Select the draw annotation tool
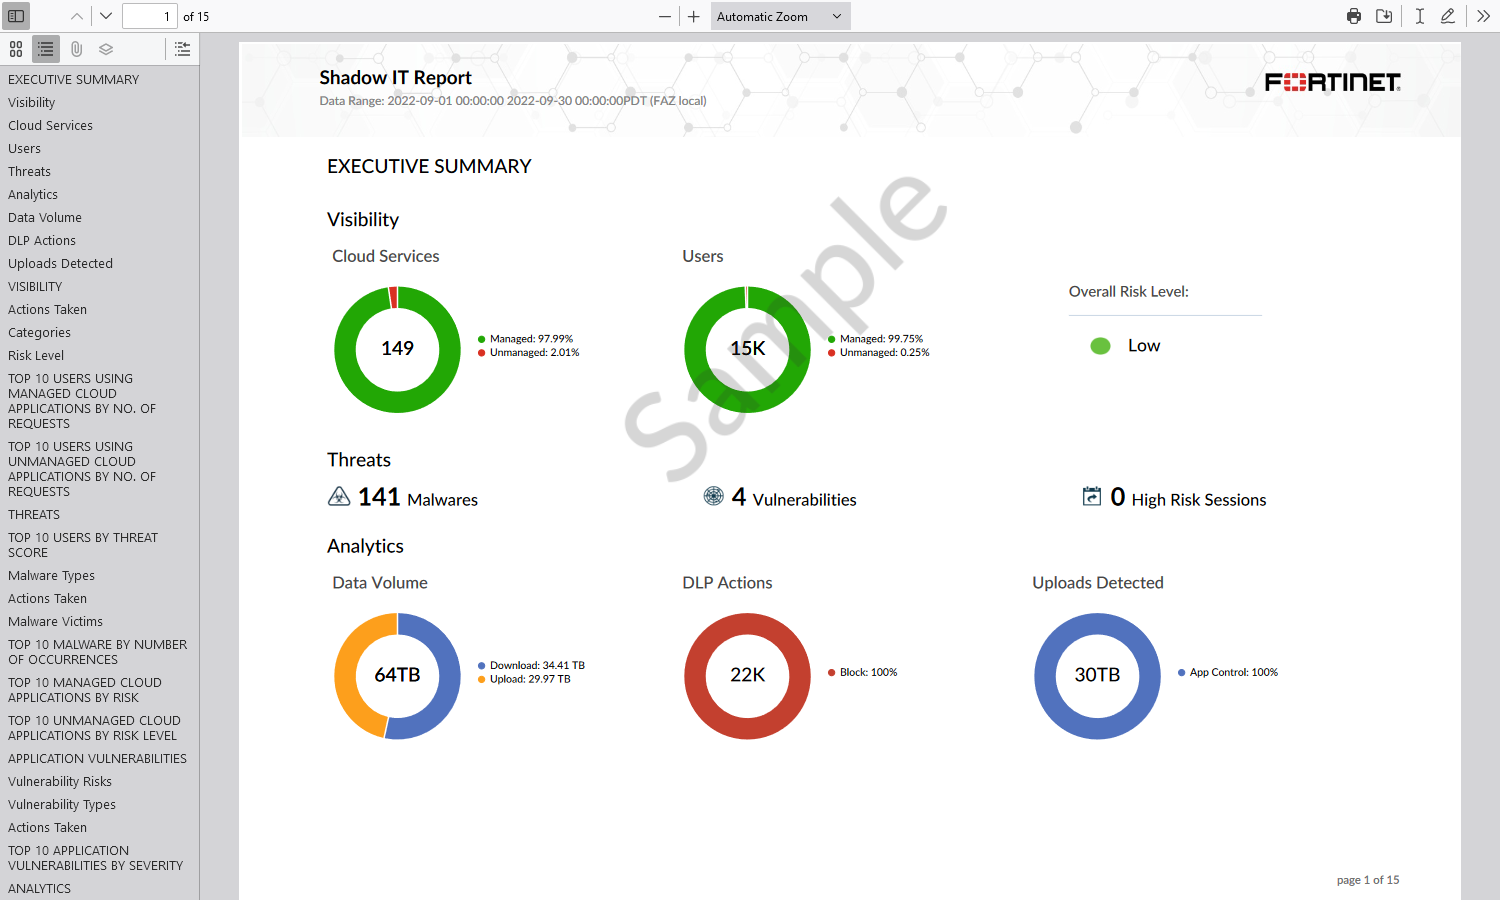 pos(1448,16)
